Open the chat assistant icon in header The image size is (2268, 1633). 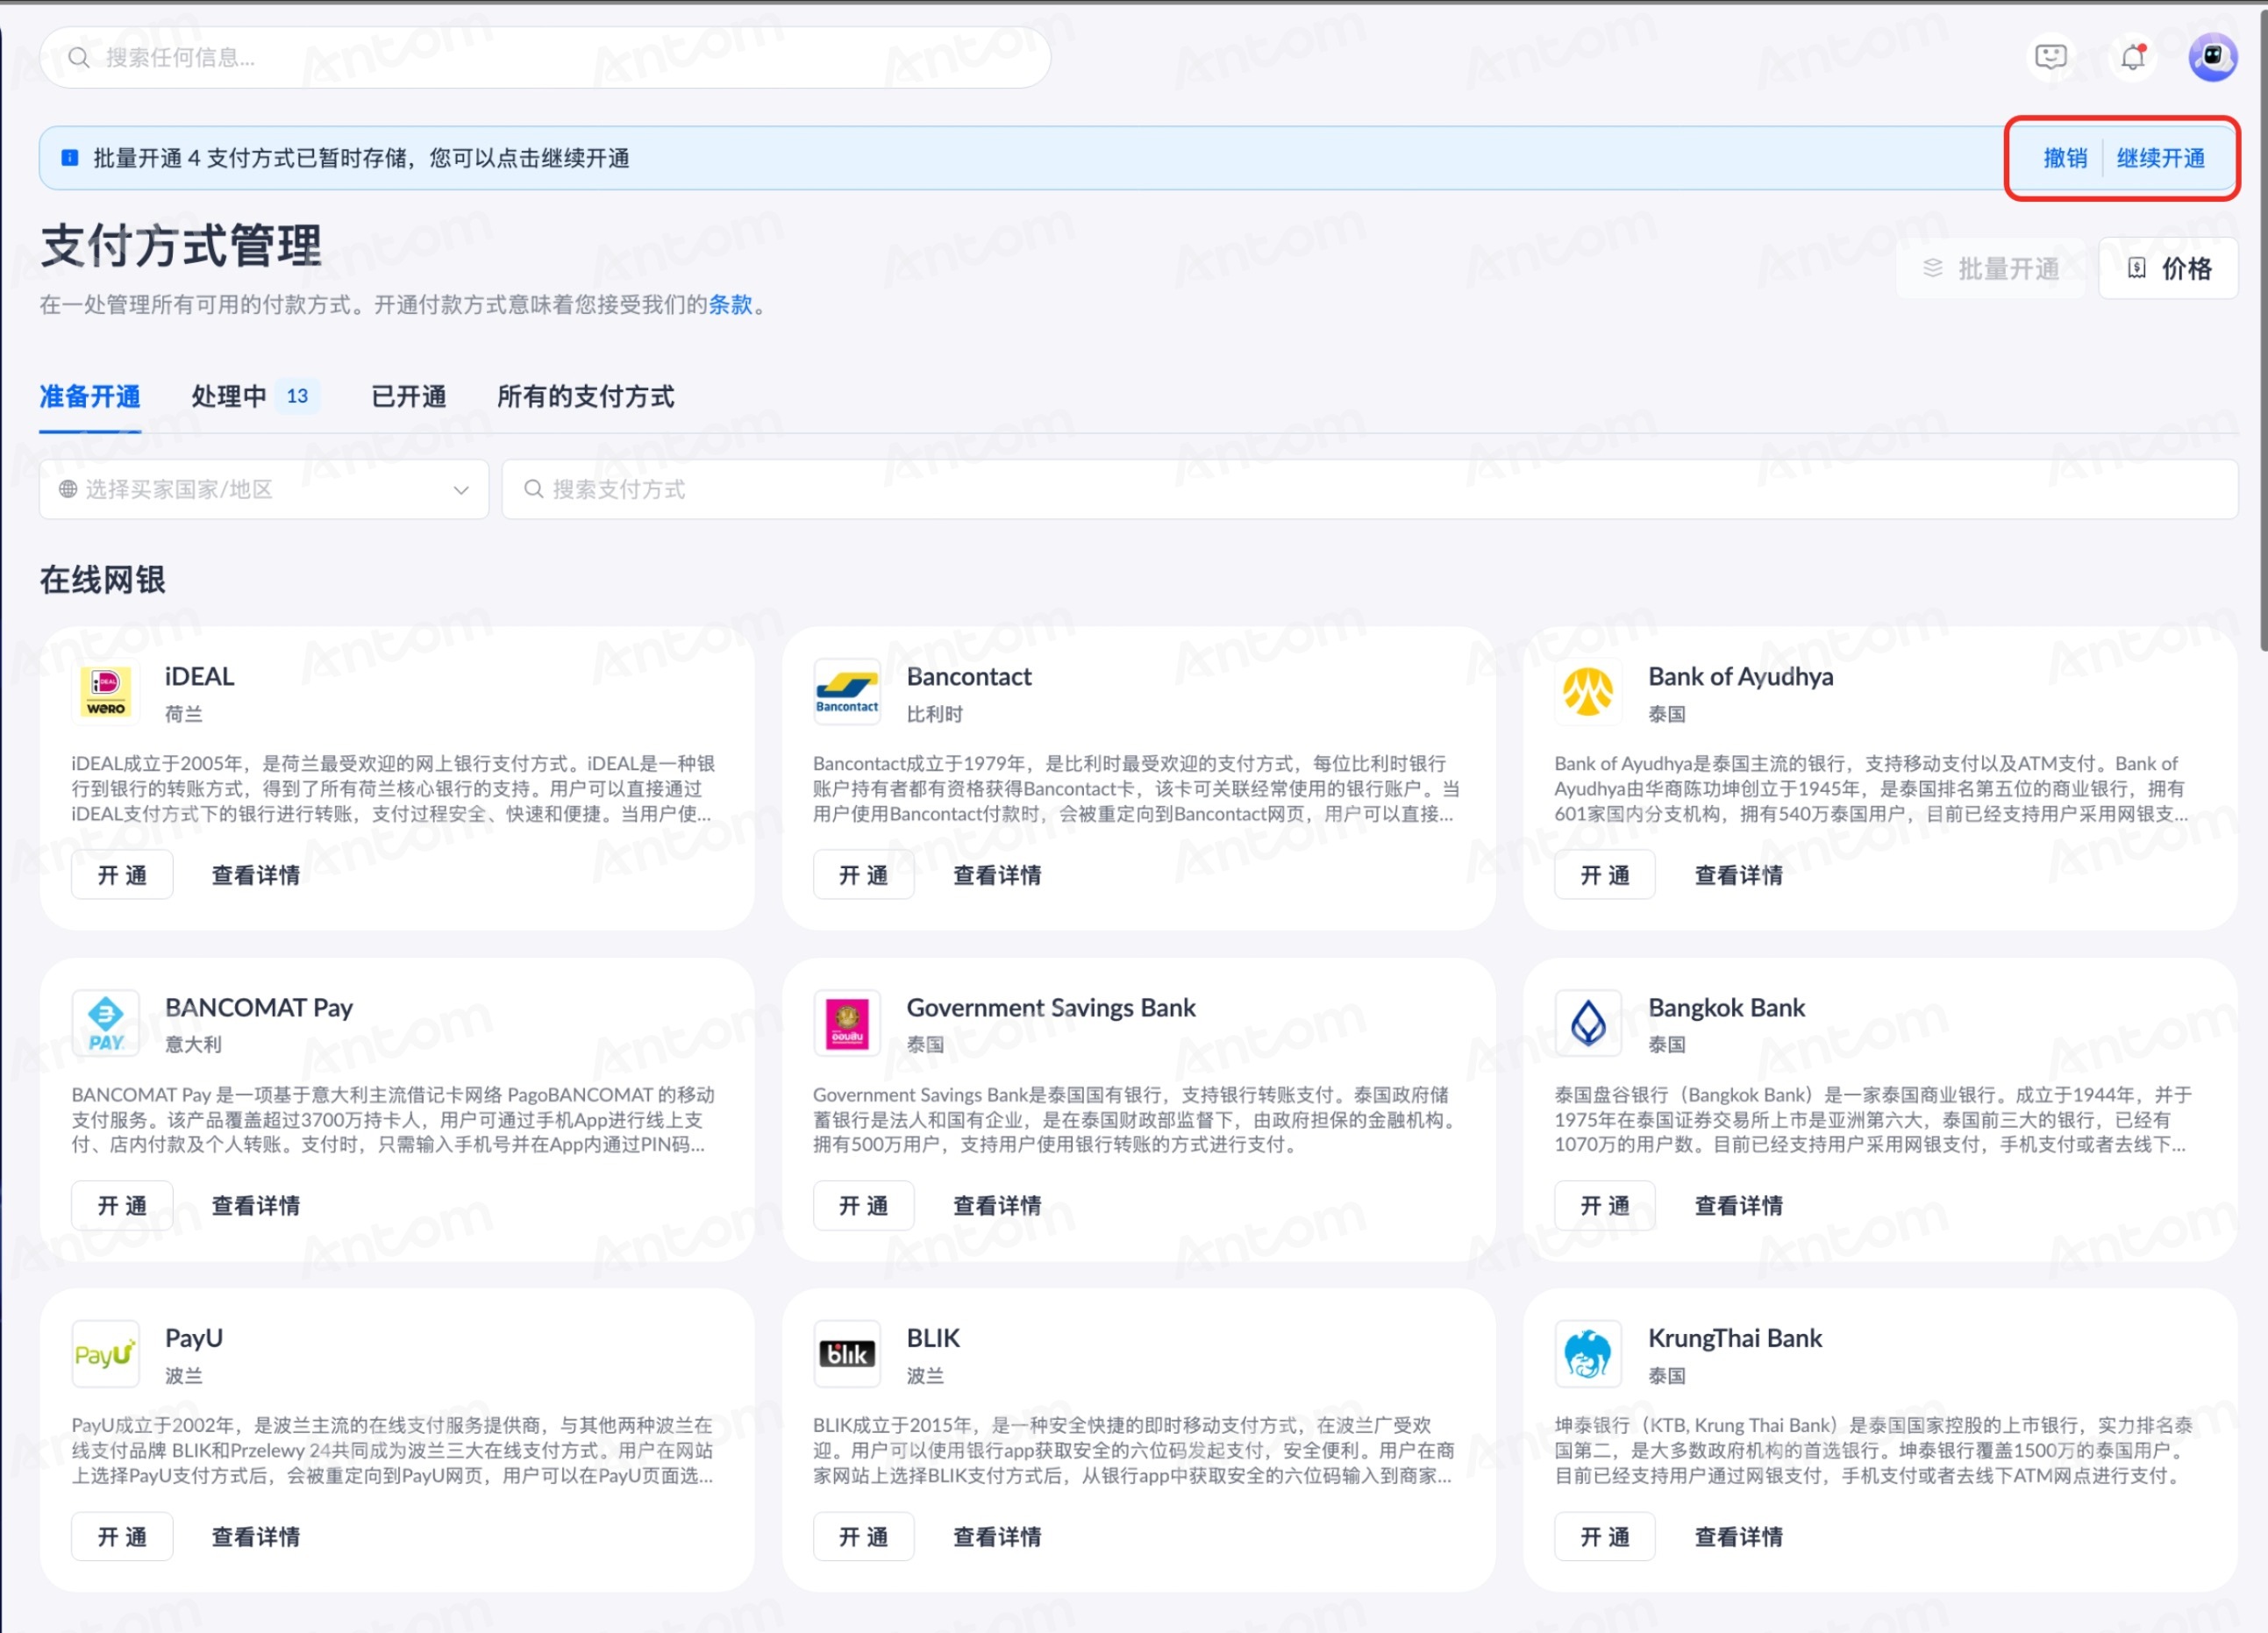click(x=2050, y=57)
